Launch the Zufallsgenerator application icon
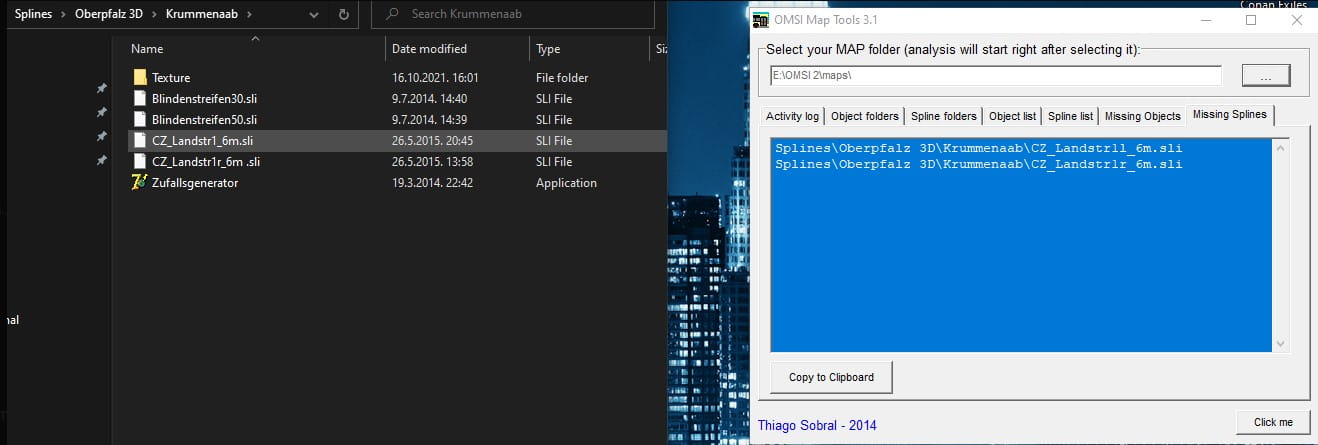This screenshot has width=1318, height=445. (x=140, y=183)
